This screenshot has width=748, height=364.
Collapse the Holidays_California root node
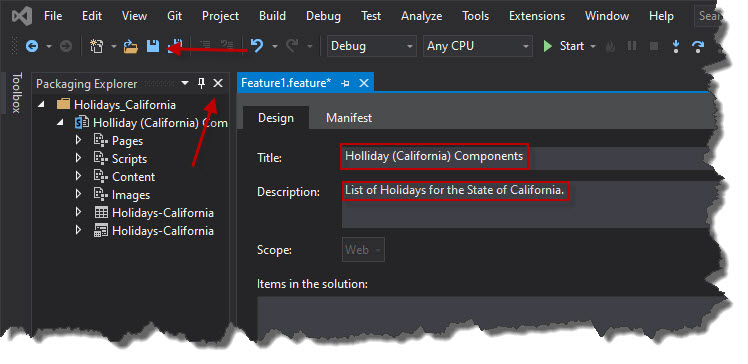click(x=42, y=104)
